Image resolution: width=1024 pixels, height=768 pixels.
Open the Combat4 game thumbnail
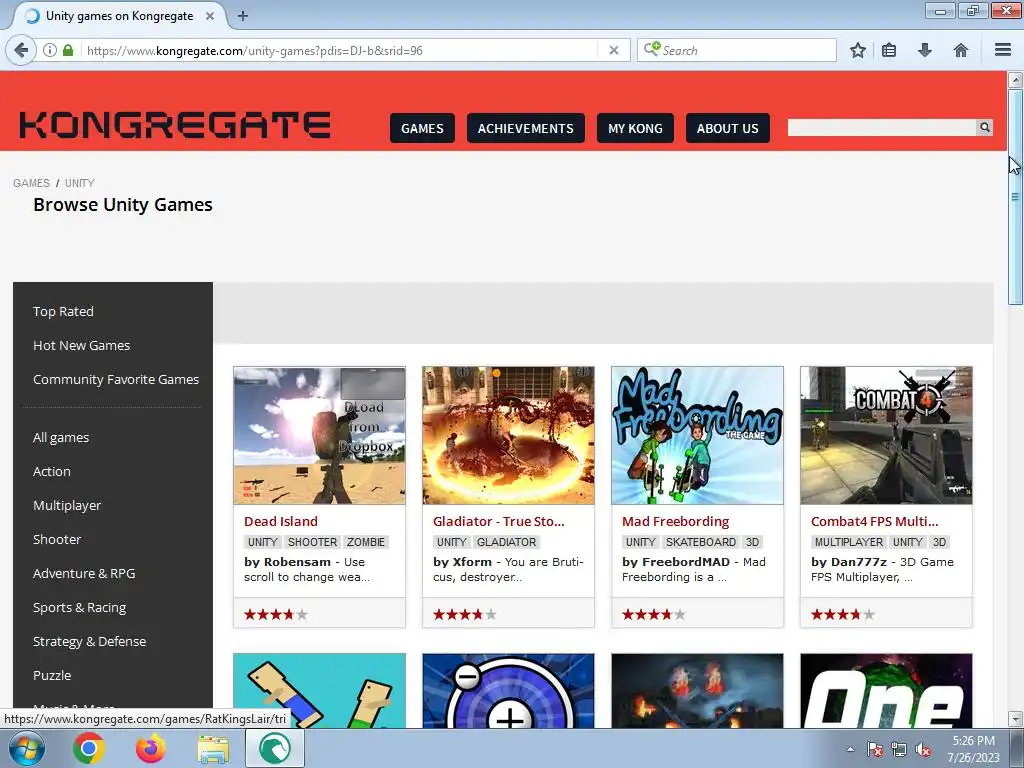[x=886, y=436]
